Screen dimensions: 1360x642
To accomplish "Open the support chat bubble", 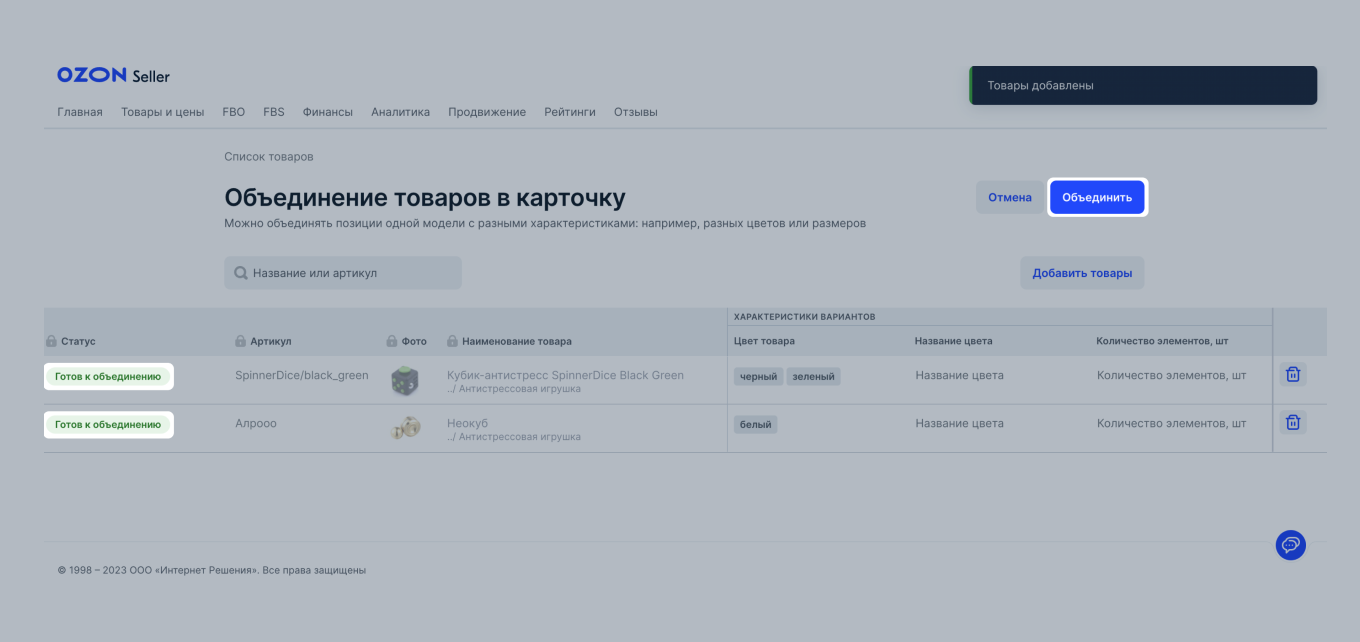I will pyautogui.click(x=1290, y=545).
